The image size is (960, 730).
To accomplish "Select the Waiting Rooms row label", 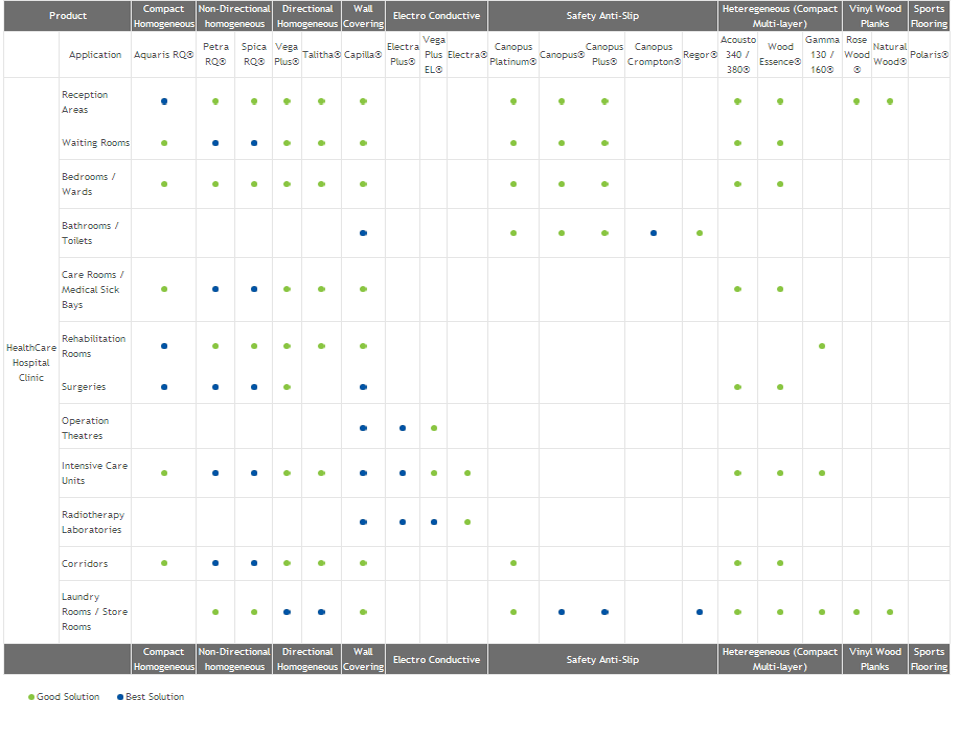I will 96,143.
